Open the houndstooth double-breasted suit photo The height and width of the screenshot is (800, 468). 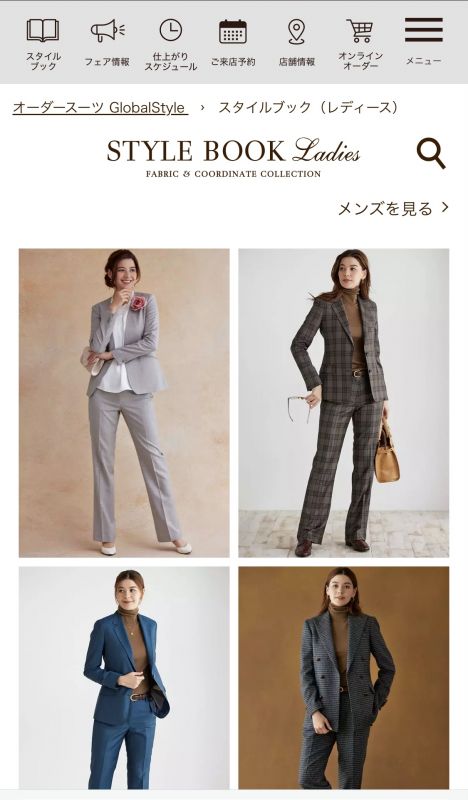tap(343, 678)
